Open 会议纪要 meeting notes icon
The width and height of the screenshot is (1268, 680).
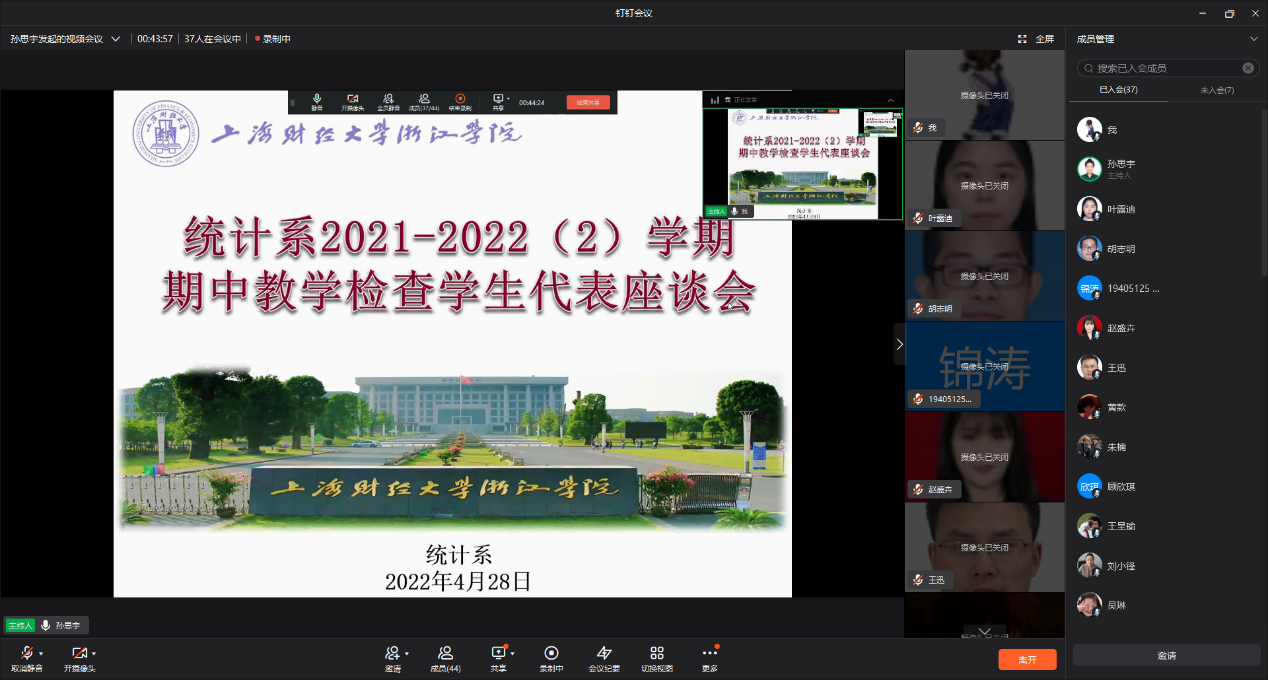[603, 653]
